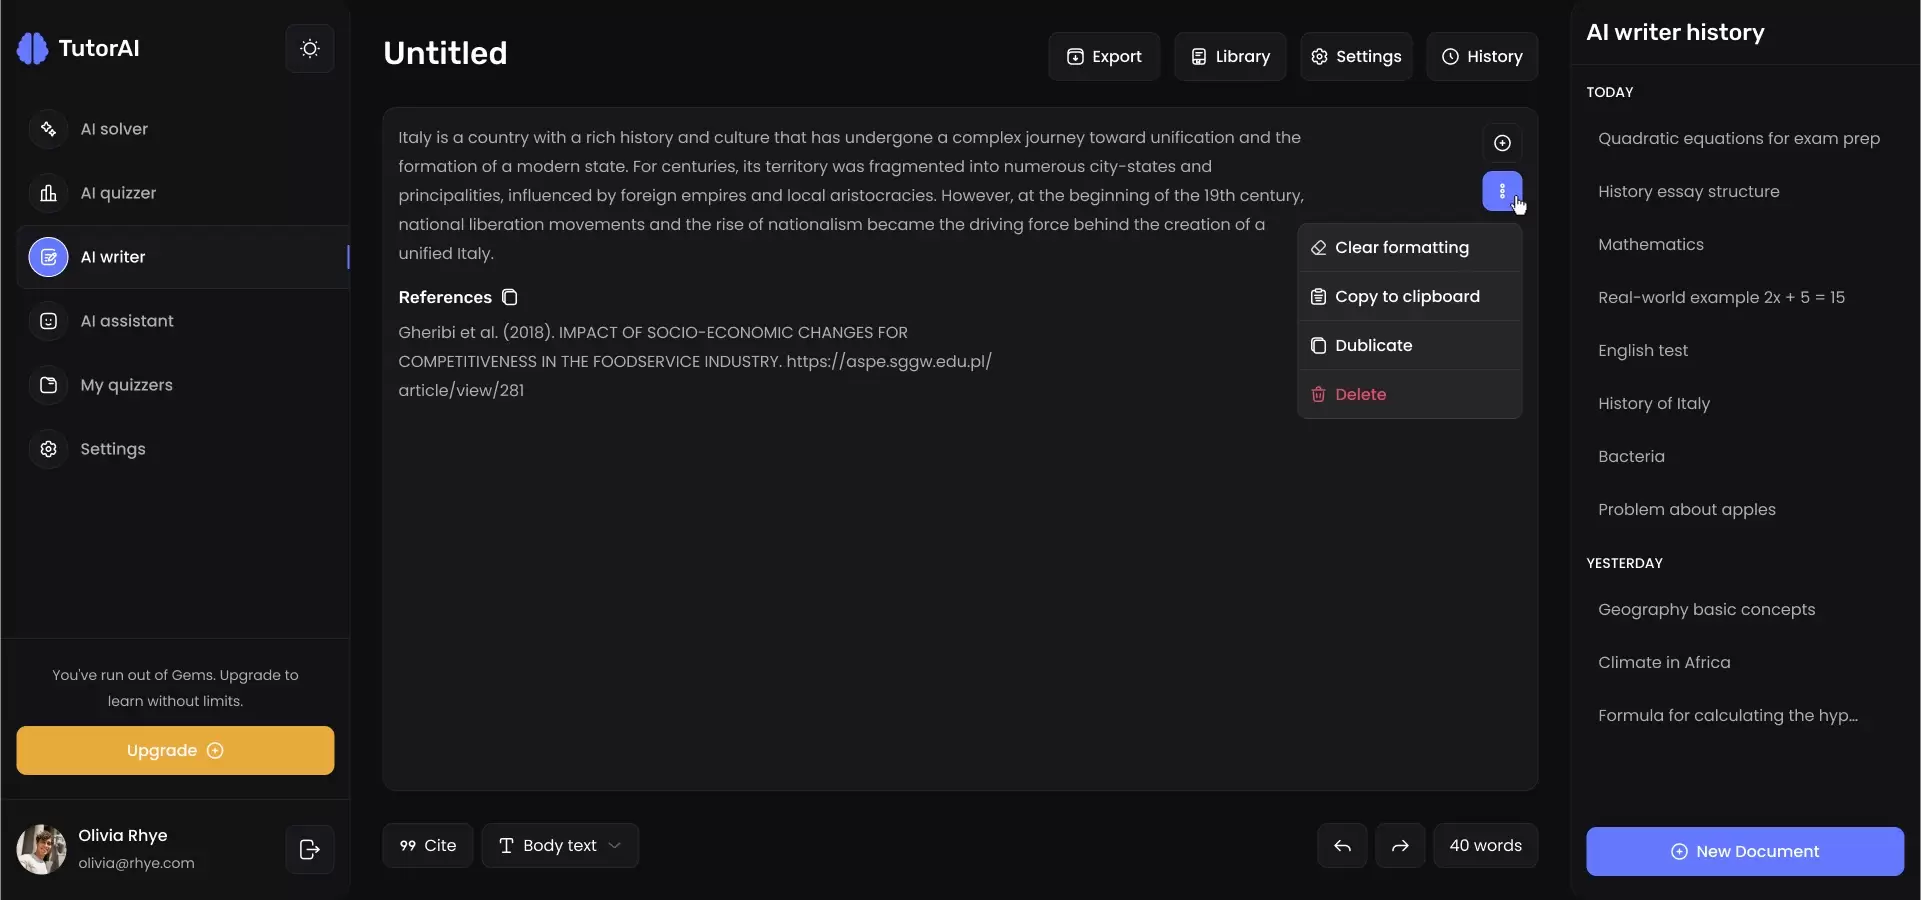Click the add block plus icon
This screenshot has height=900, width=1921.
[1502, 143]
